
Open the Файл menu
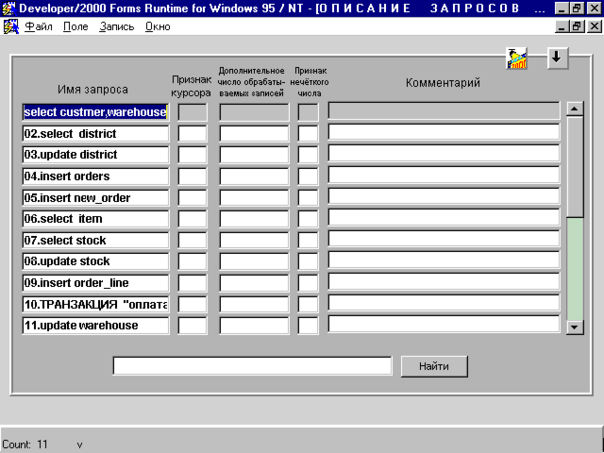38,27
